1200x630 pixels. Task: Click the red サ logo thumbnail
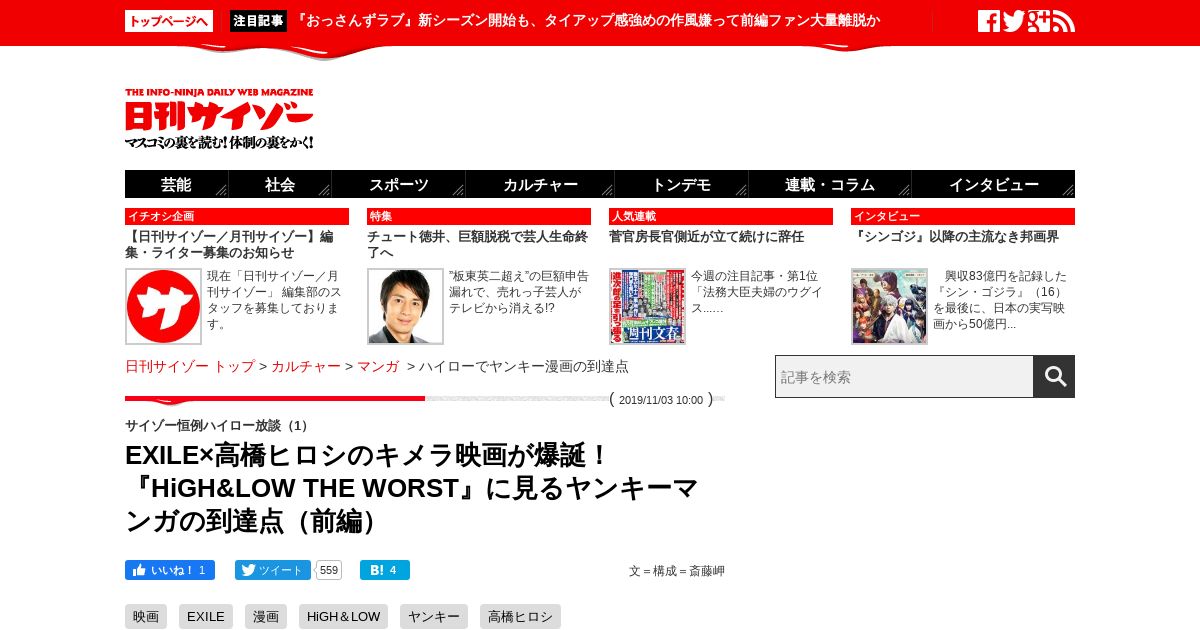tap(163, 306)
